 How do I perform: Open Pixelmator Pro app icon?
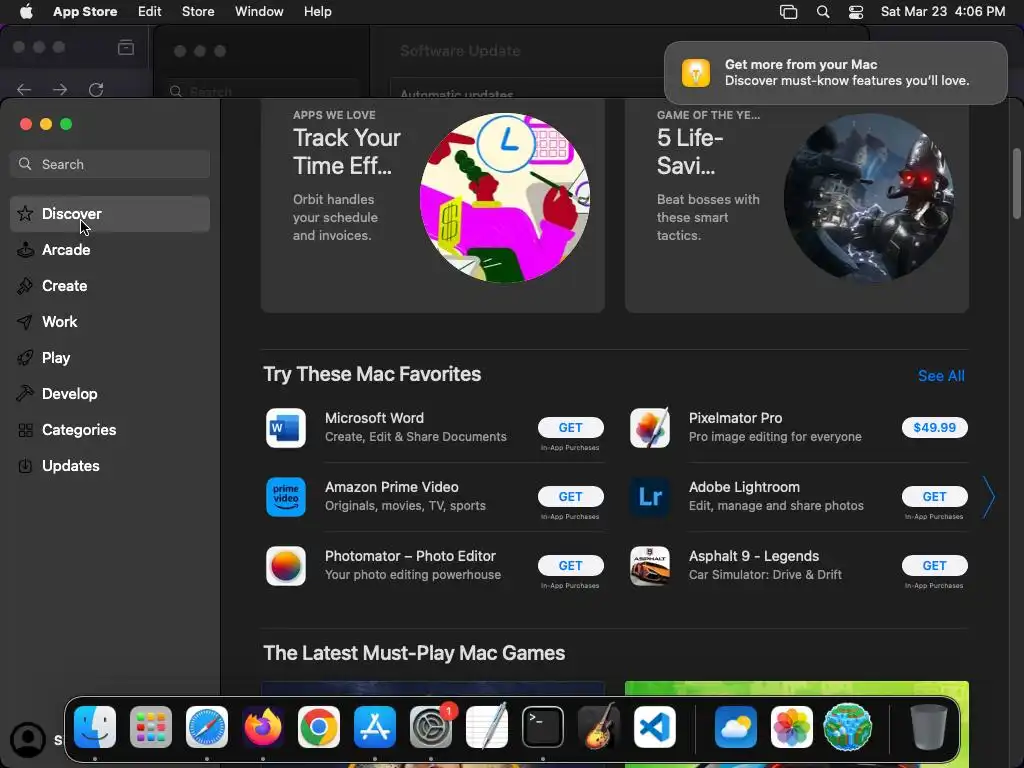(650, 428)
